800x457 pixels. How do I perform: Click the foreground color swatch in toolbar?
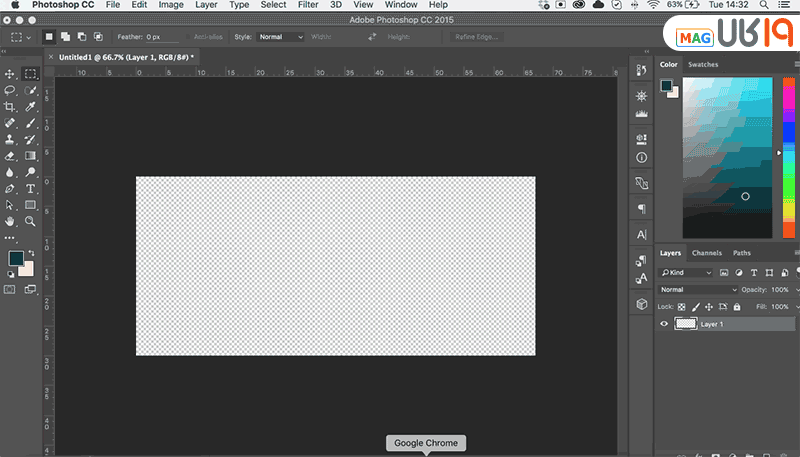coord(16,259)
